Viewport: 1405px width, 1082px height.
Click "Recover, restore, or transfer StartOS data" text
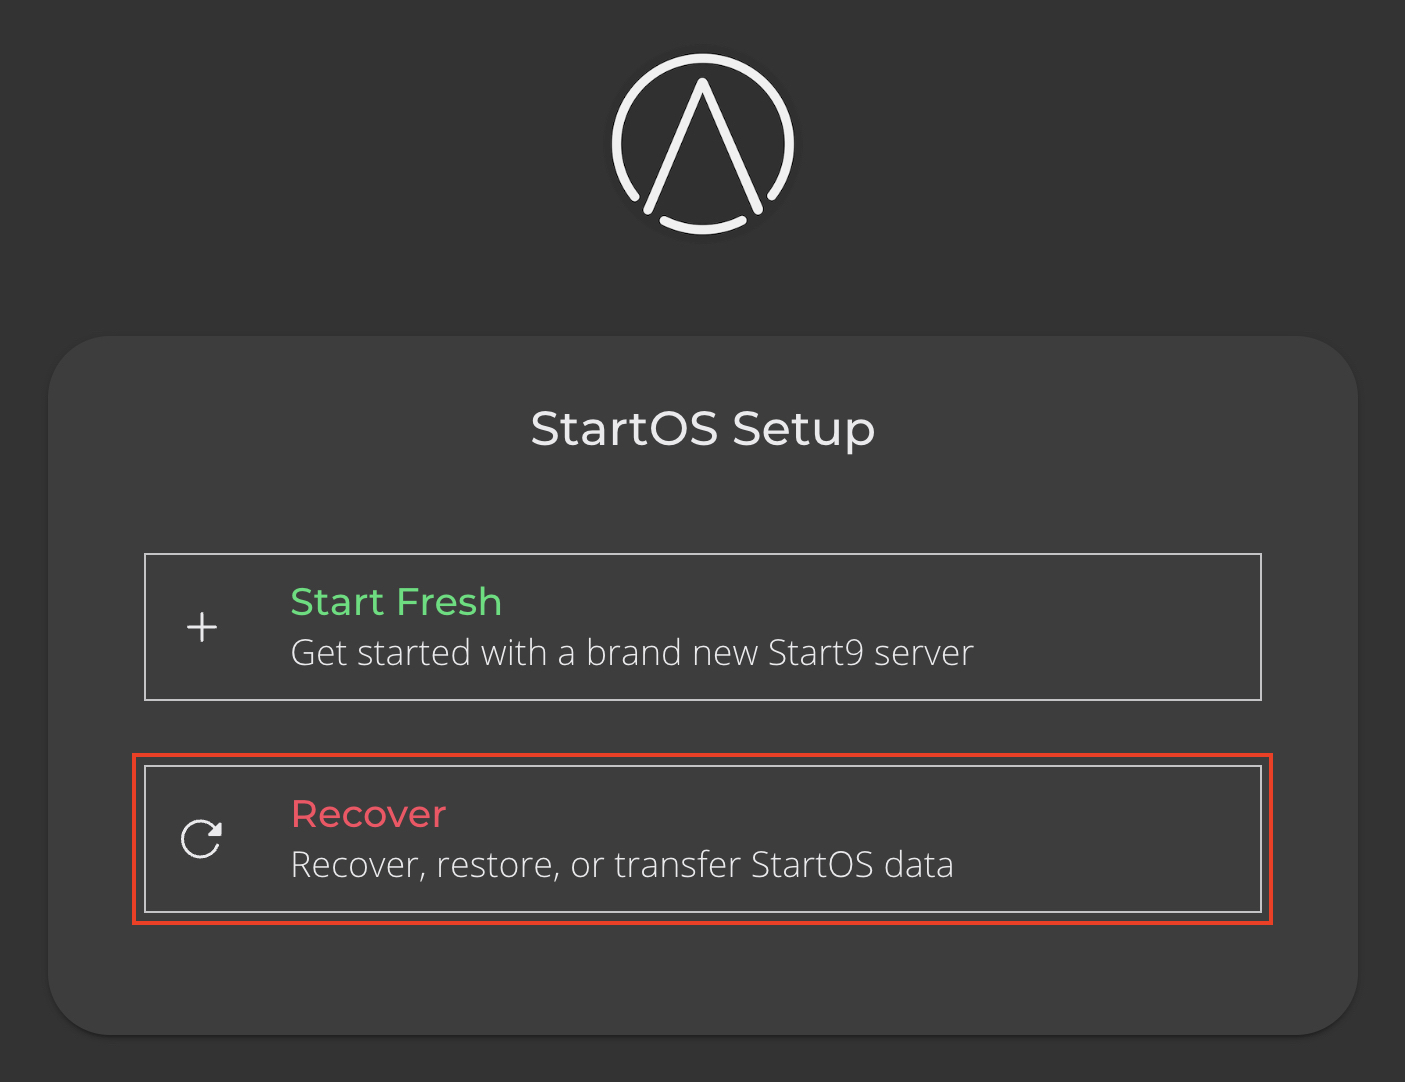621,865
